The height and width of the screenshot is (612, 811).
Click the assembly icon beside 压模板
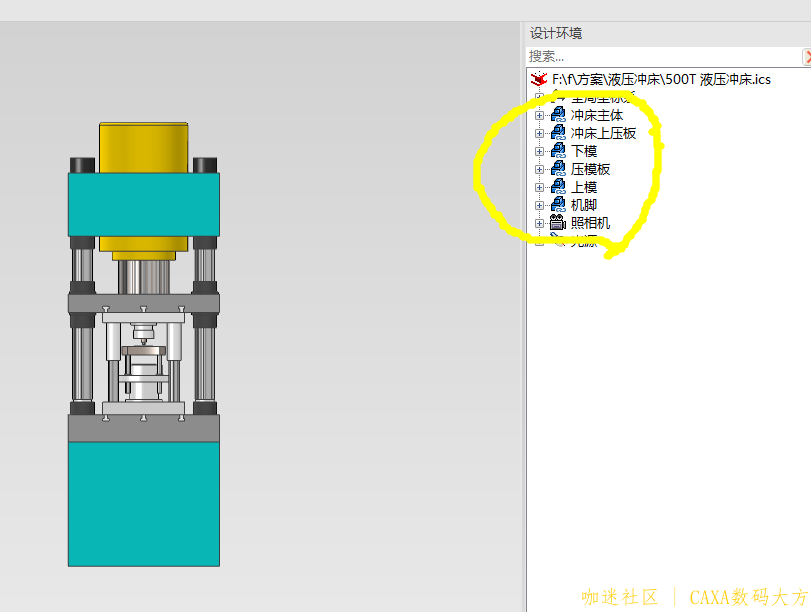click(558, 169)
